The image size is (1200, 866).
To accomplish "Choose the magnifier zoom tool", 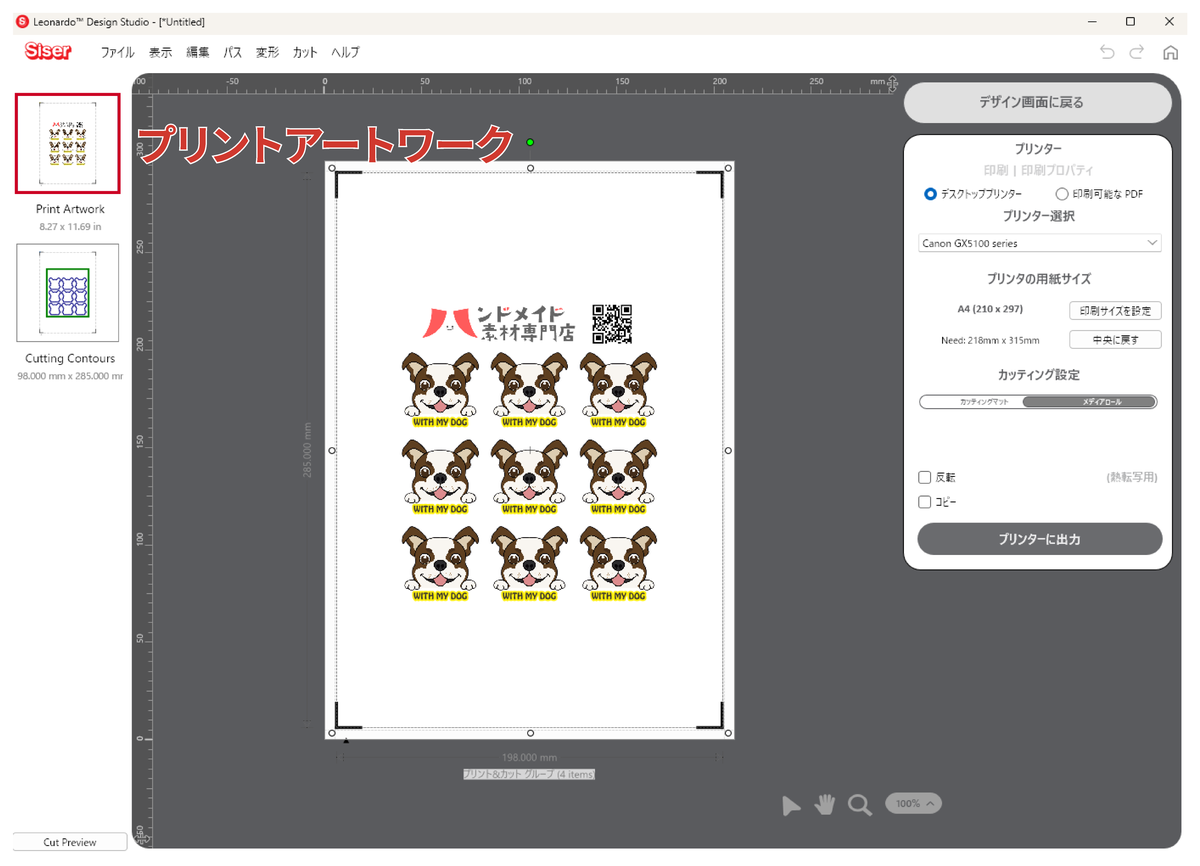I will coord(860,805).
